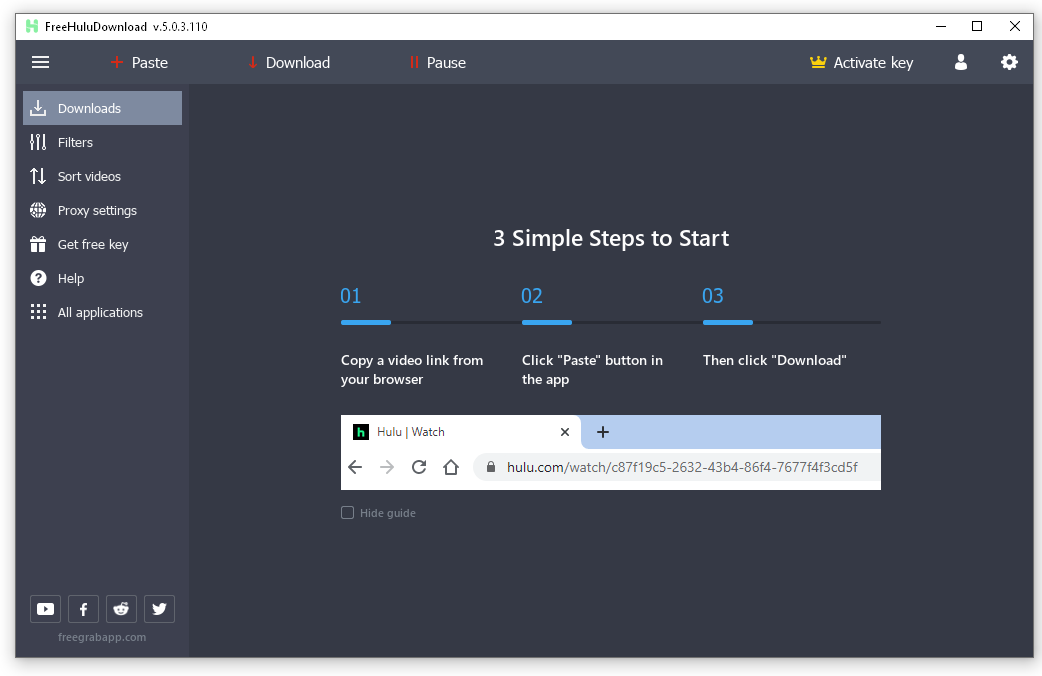
Task: Enable the Hide guide checkbox
Action: [347, 512]
